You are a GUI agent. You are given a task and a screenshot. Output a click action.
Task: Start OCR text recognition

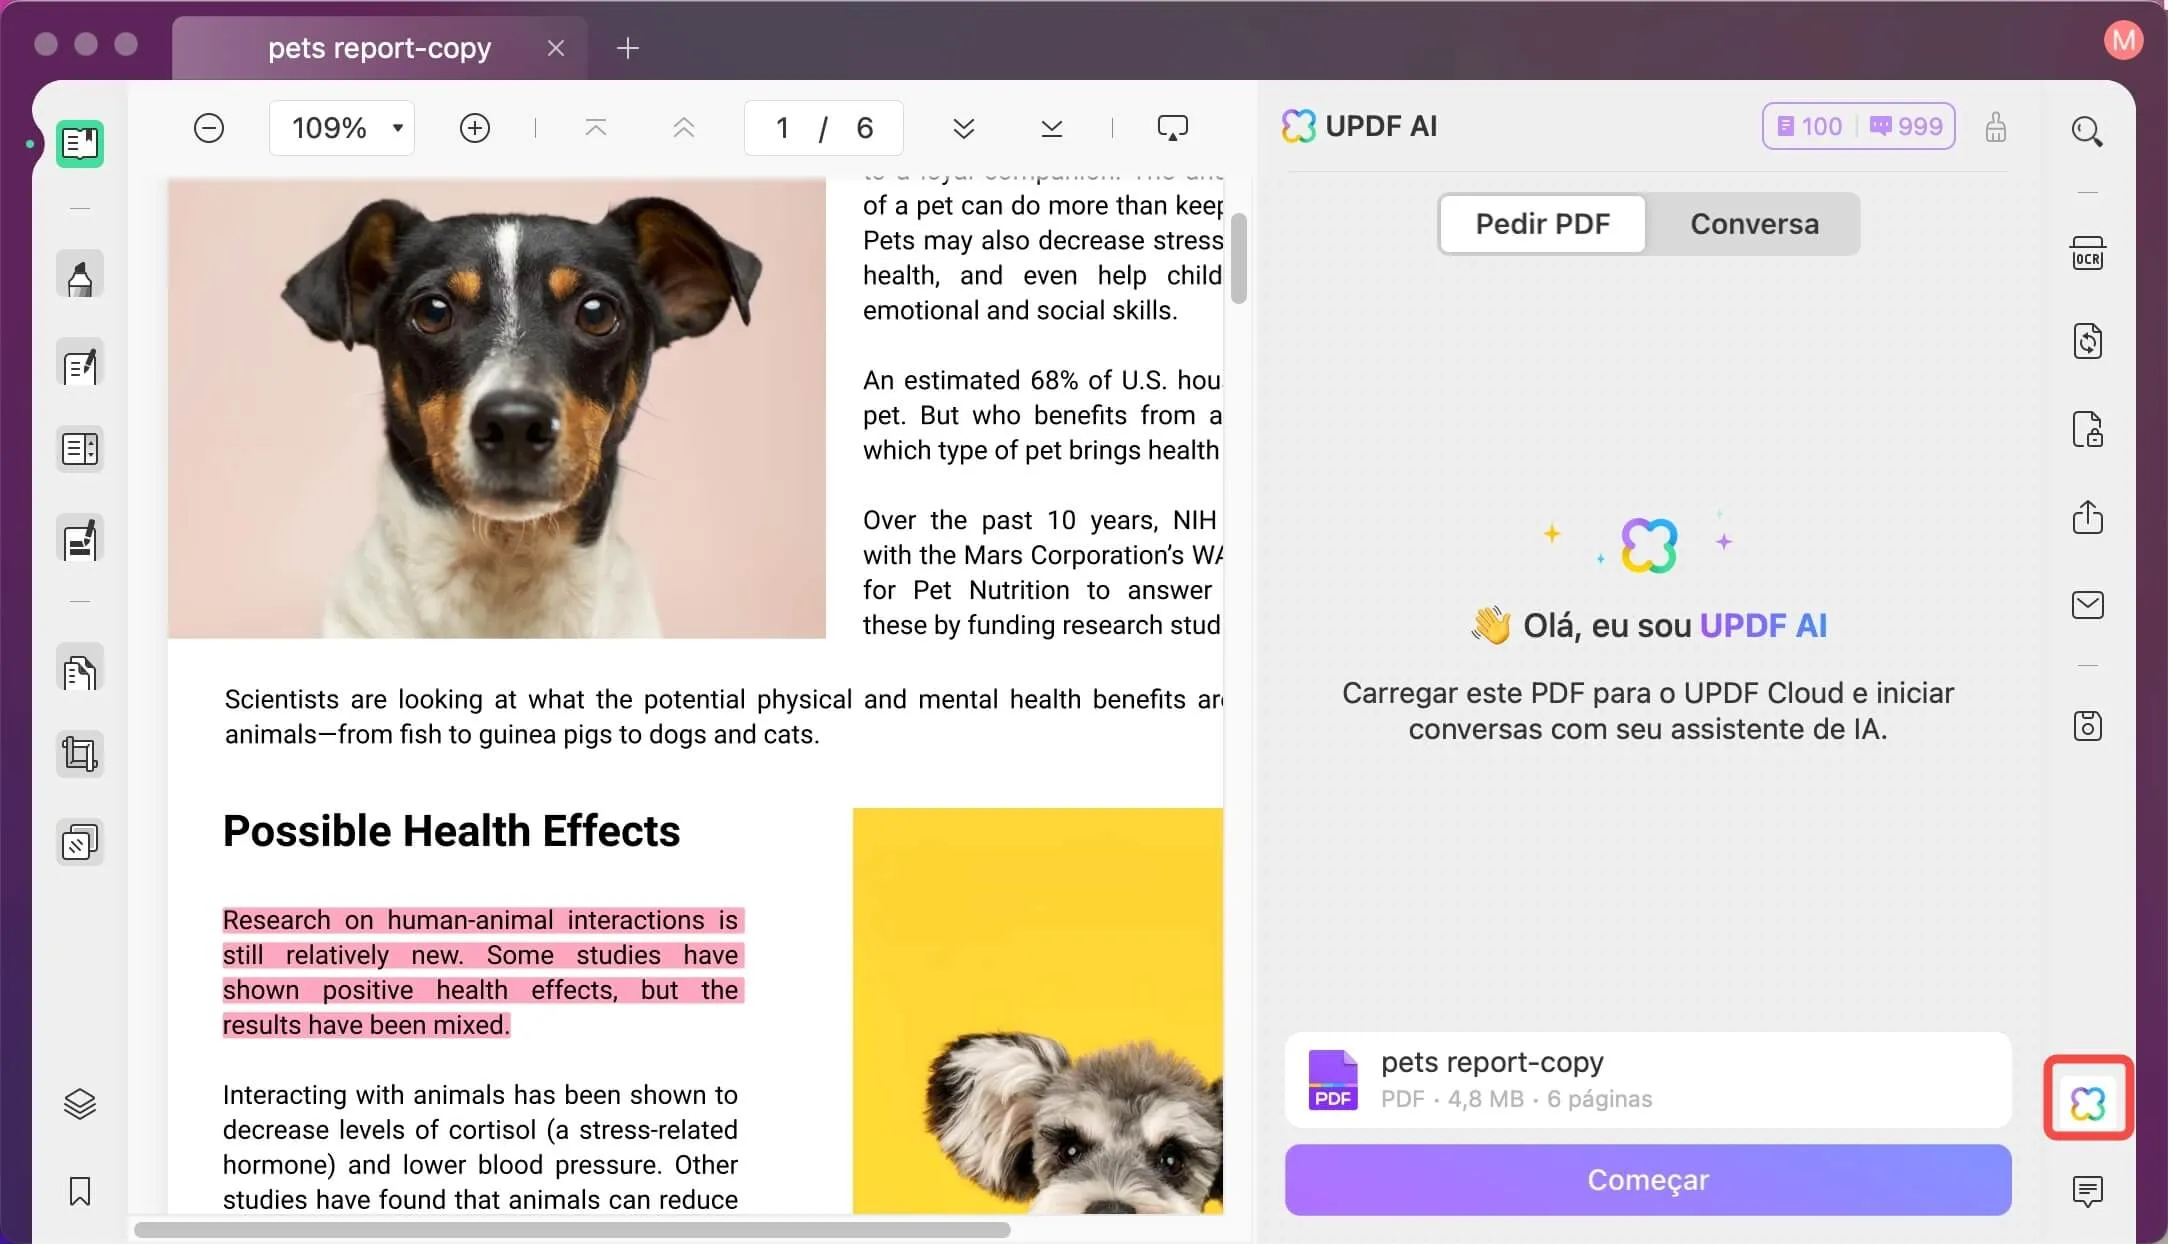tap(2088, 252)
